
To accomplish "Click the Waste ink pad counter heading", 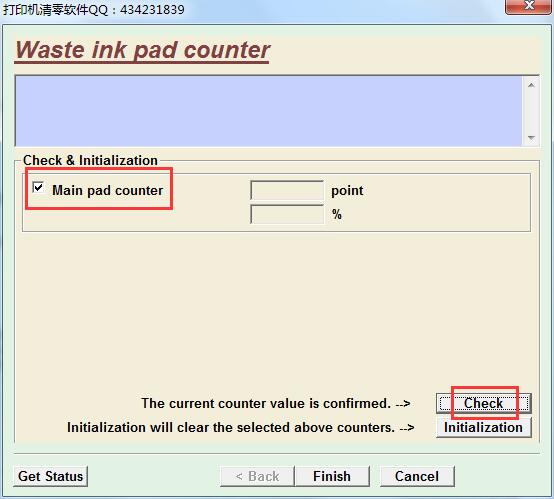I will [142, 50].
